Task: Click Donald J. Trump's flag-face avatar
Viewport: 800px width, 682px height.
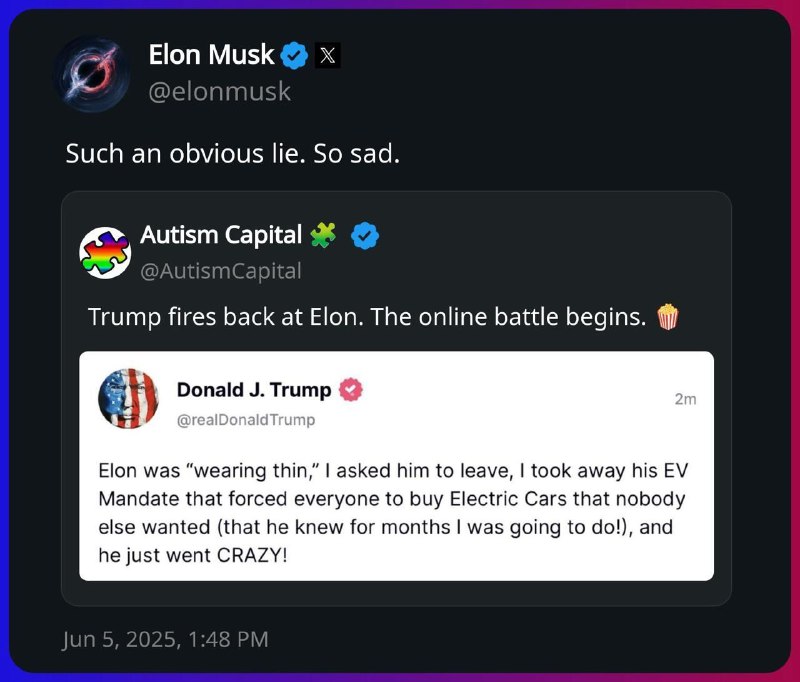Action: 129,398
